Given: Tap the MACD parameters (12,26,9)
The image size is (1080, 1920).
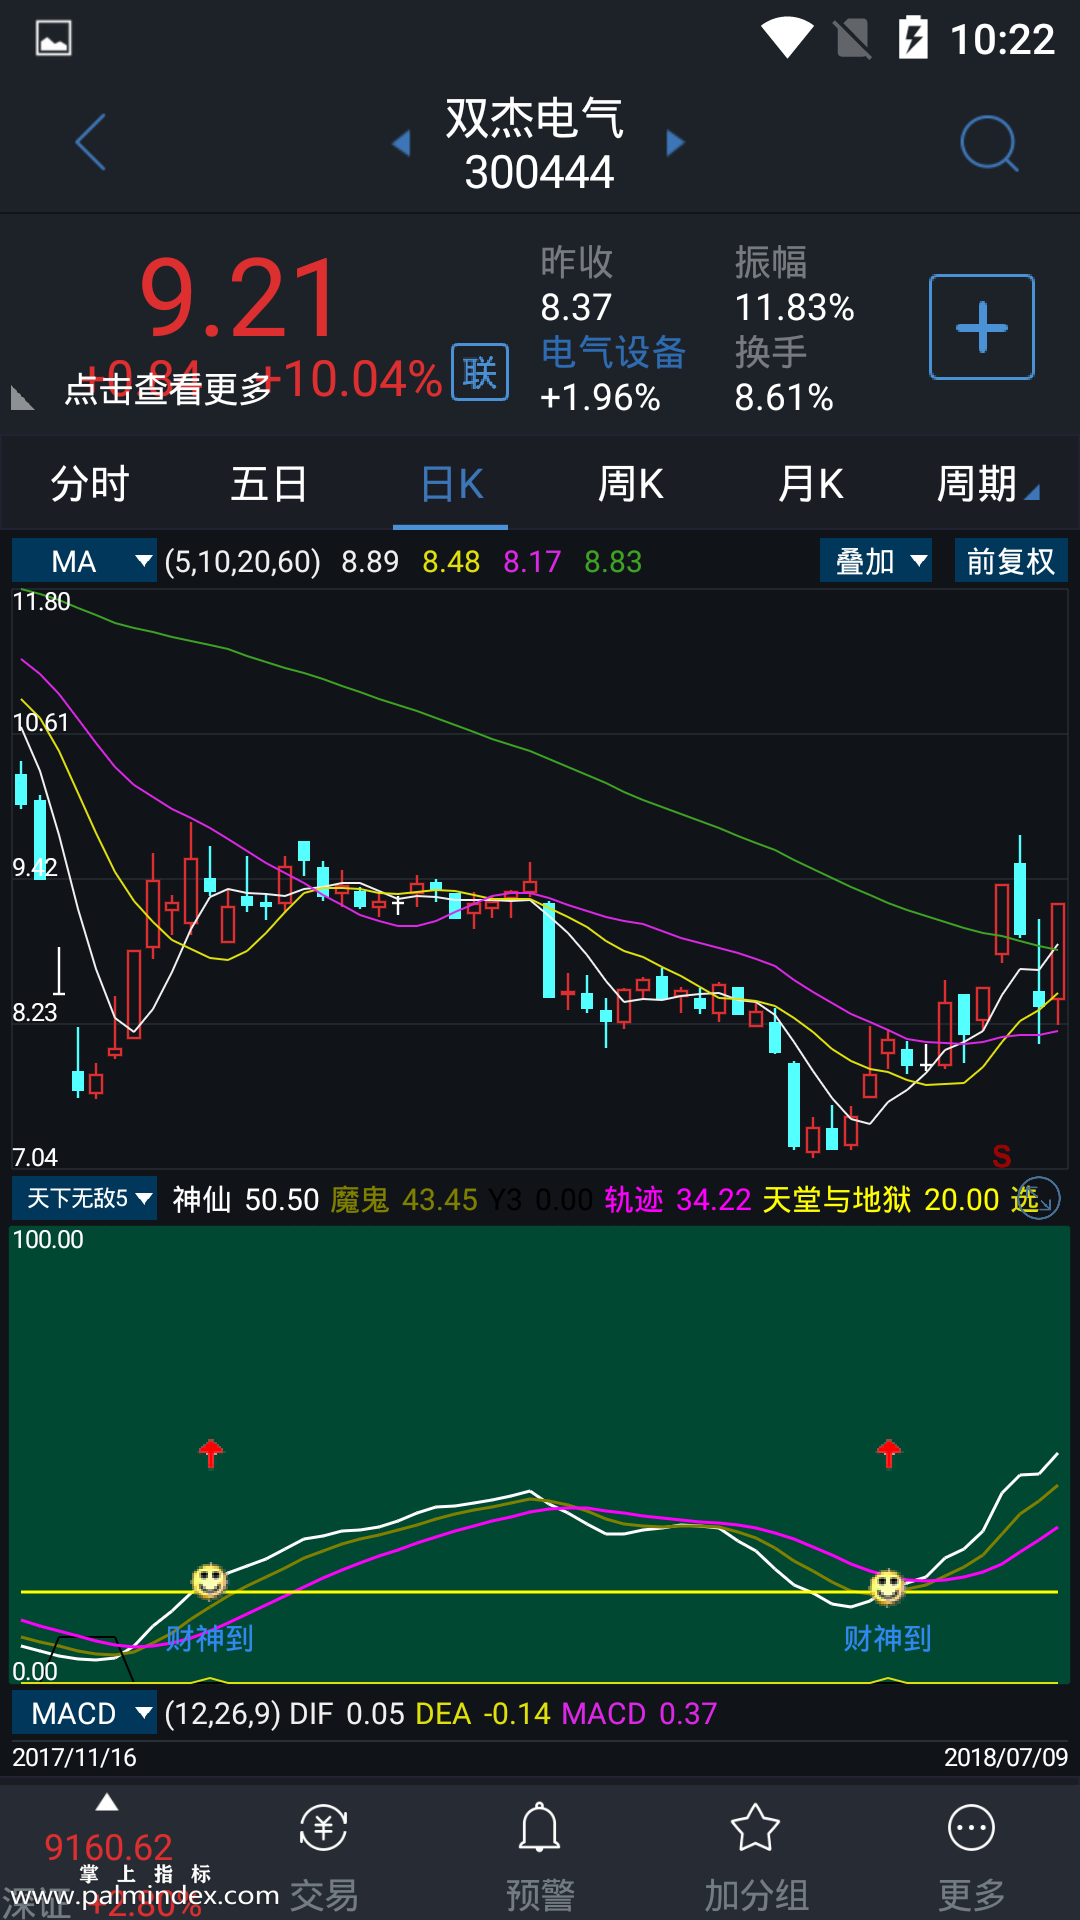Looking at the screenshot, I should pos(222,1713).
